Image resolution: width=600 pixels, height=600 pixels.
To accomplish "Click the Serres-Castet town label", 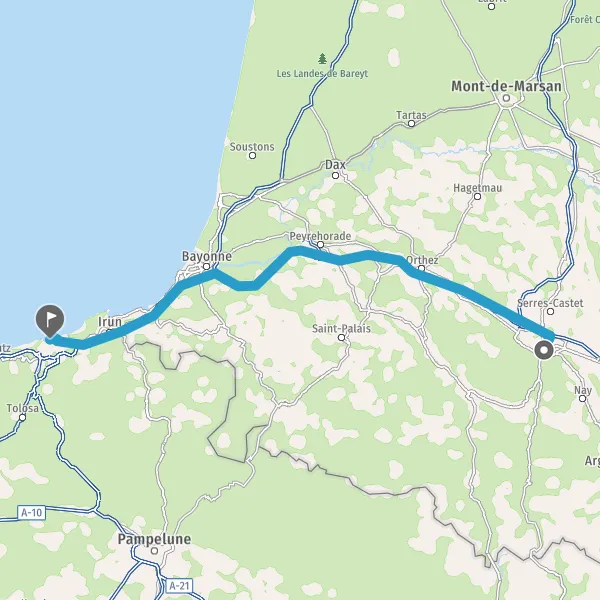I will (550, 303).
